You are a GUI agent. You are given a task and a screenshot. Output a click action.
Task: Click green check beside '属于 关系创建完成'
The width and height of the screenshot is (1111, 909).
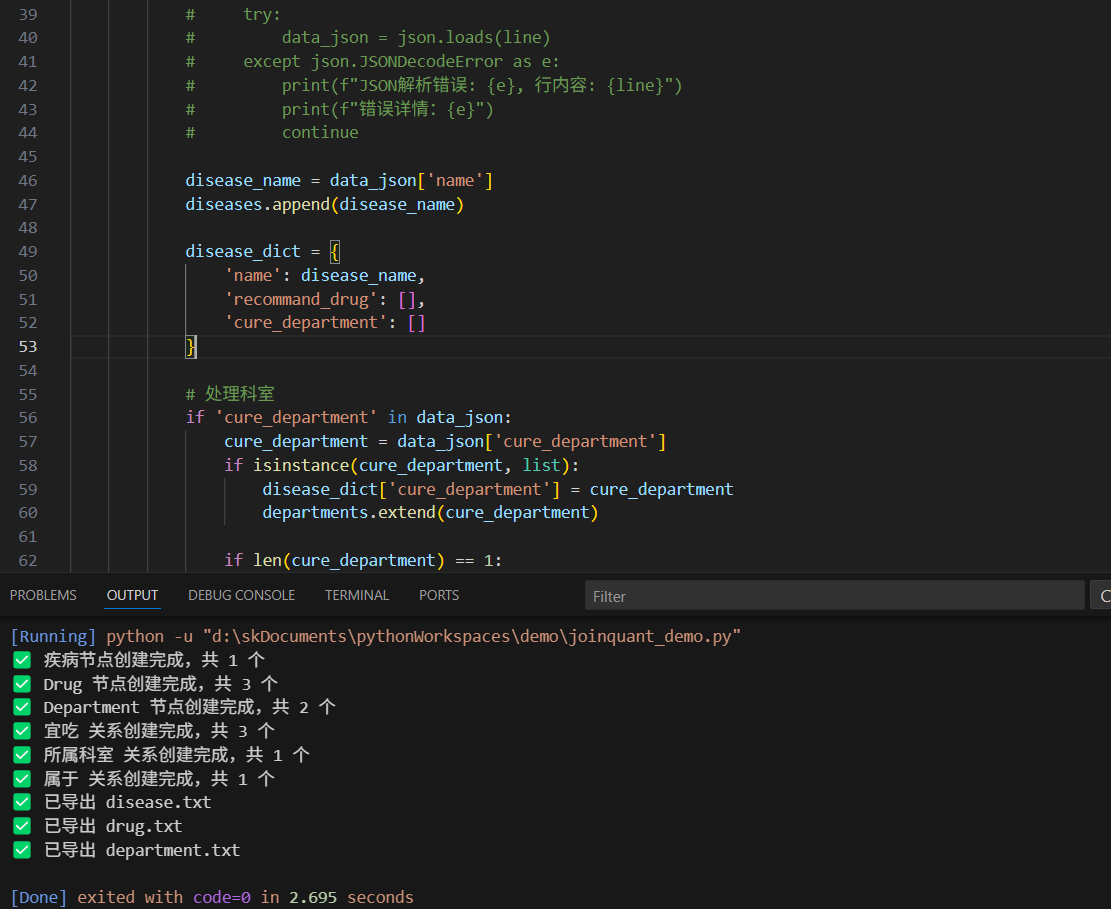pos(22,779)
